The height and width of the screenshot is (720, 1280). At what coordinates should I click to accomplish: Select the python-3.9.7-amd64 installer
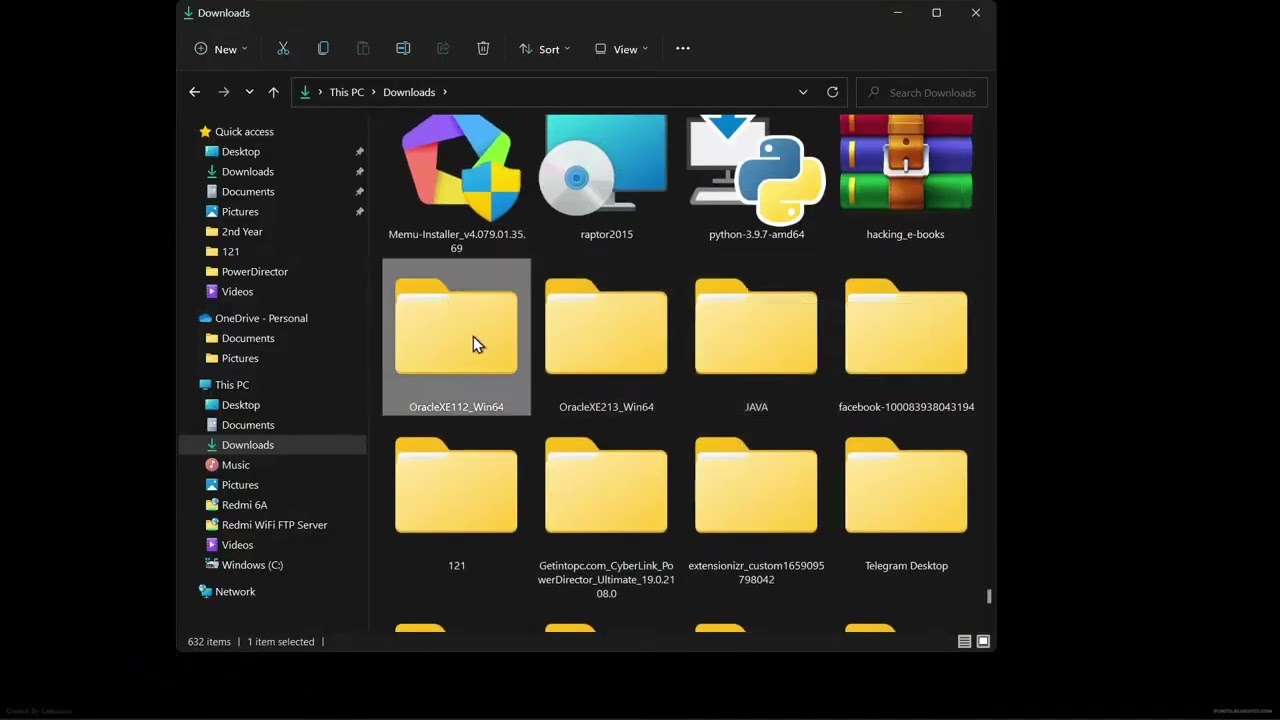[757, 178]
